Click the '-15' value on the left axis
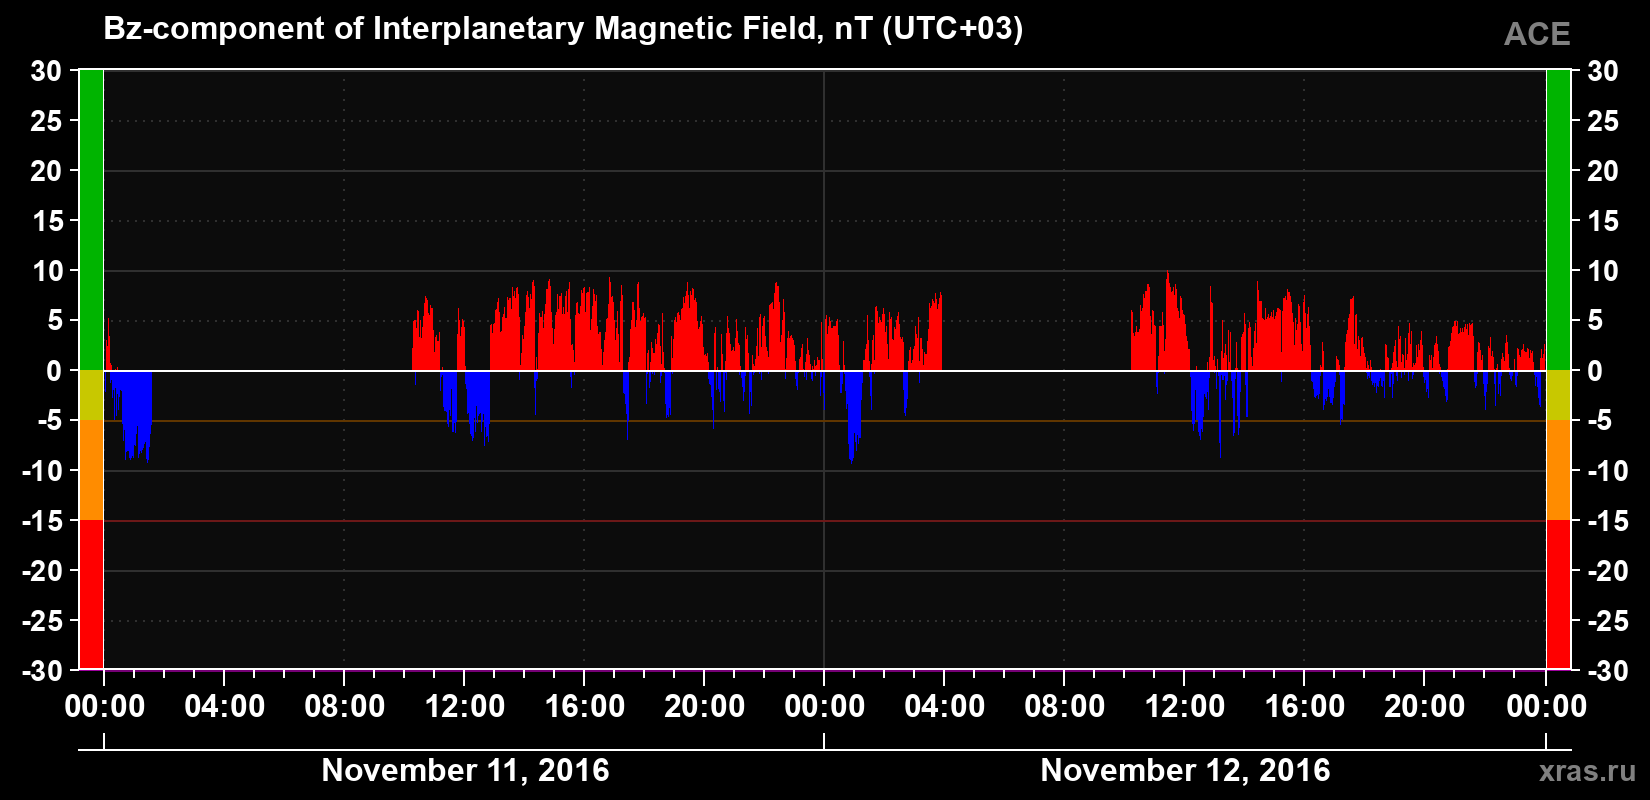Screen dimensions: 1650x800 pos(42,521)
